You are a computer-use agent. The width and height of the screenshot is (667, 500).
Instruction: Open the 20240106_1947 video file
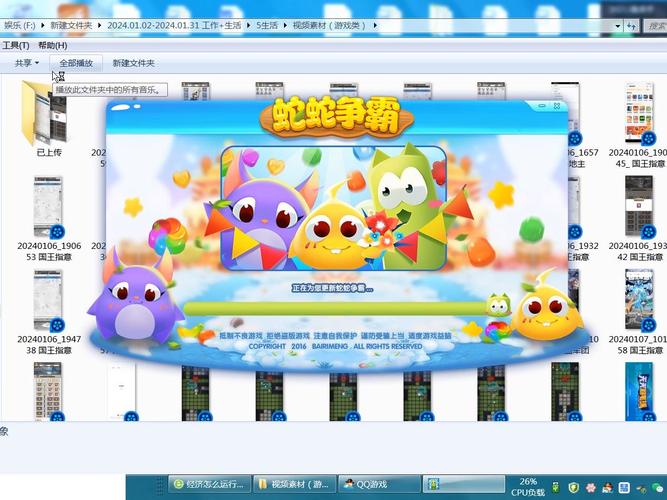pos(49,300)
